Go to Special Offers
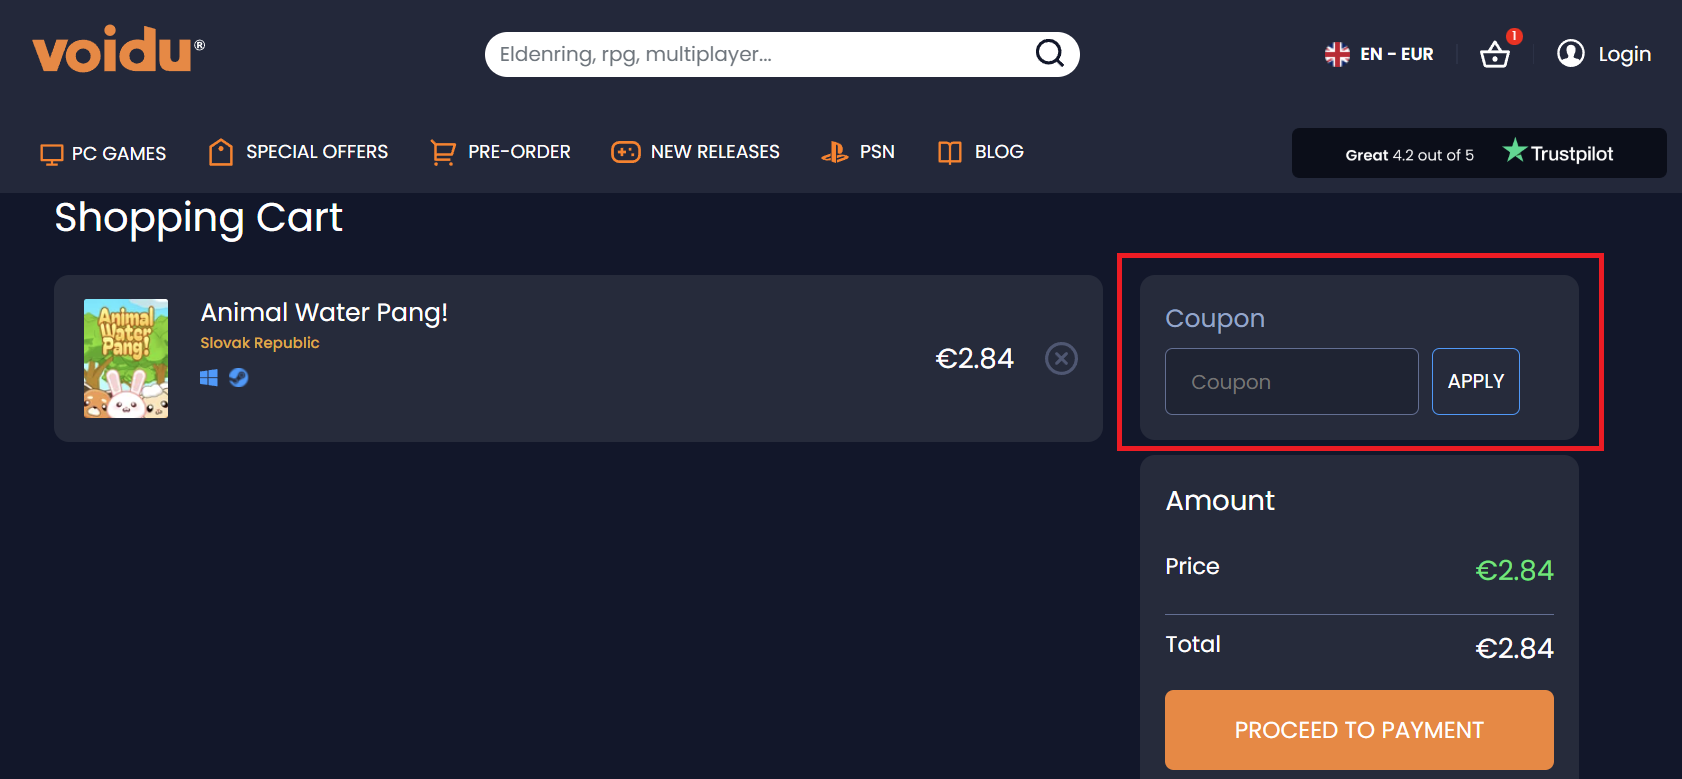 pyautogui.click(x=298, y=152)
